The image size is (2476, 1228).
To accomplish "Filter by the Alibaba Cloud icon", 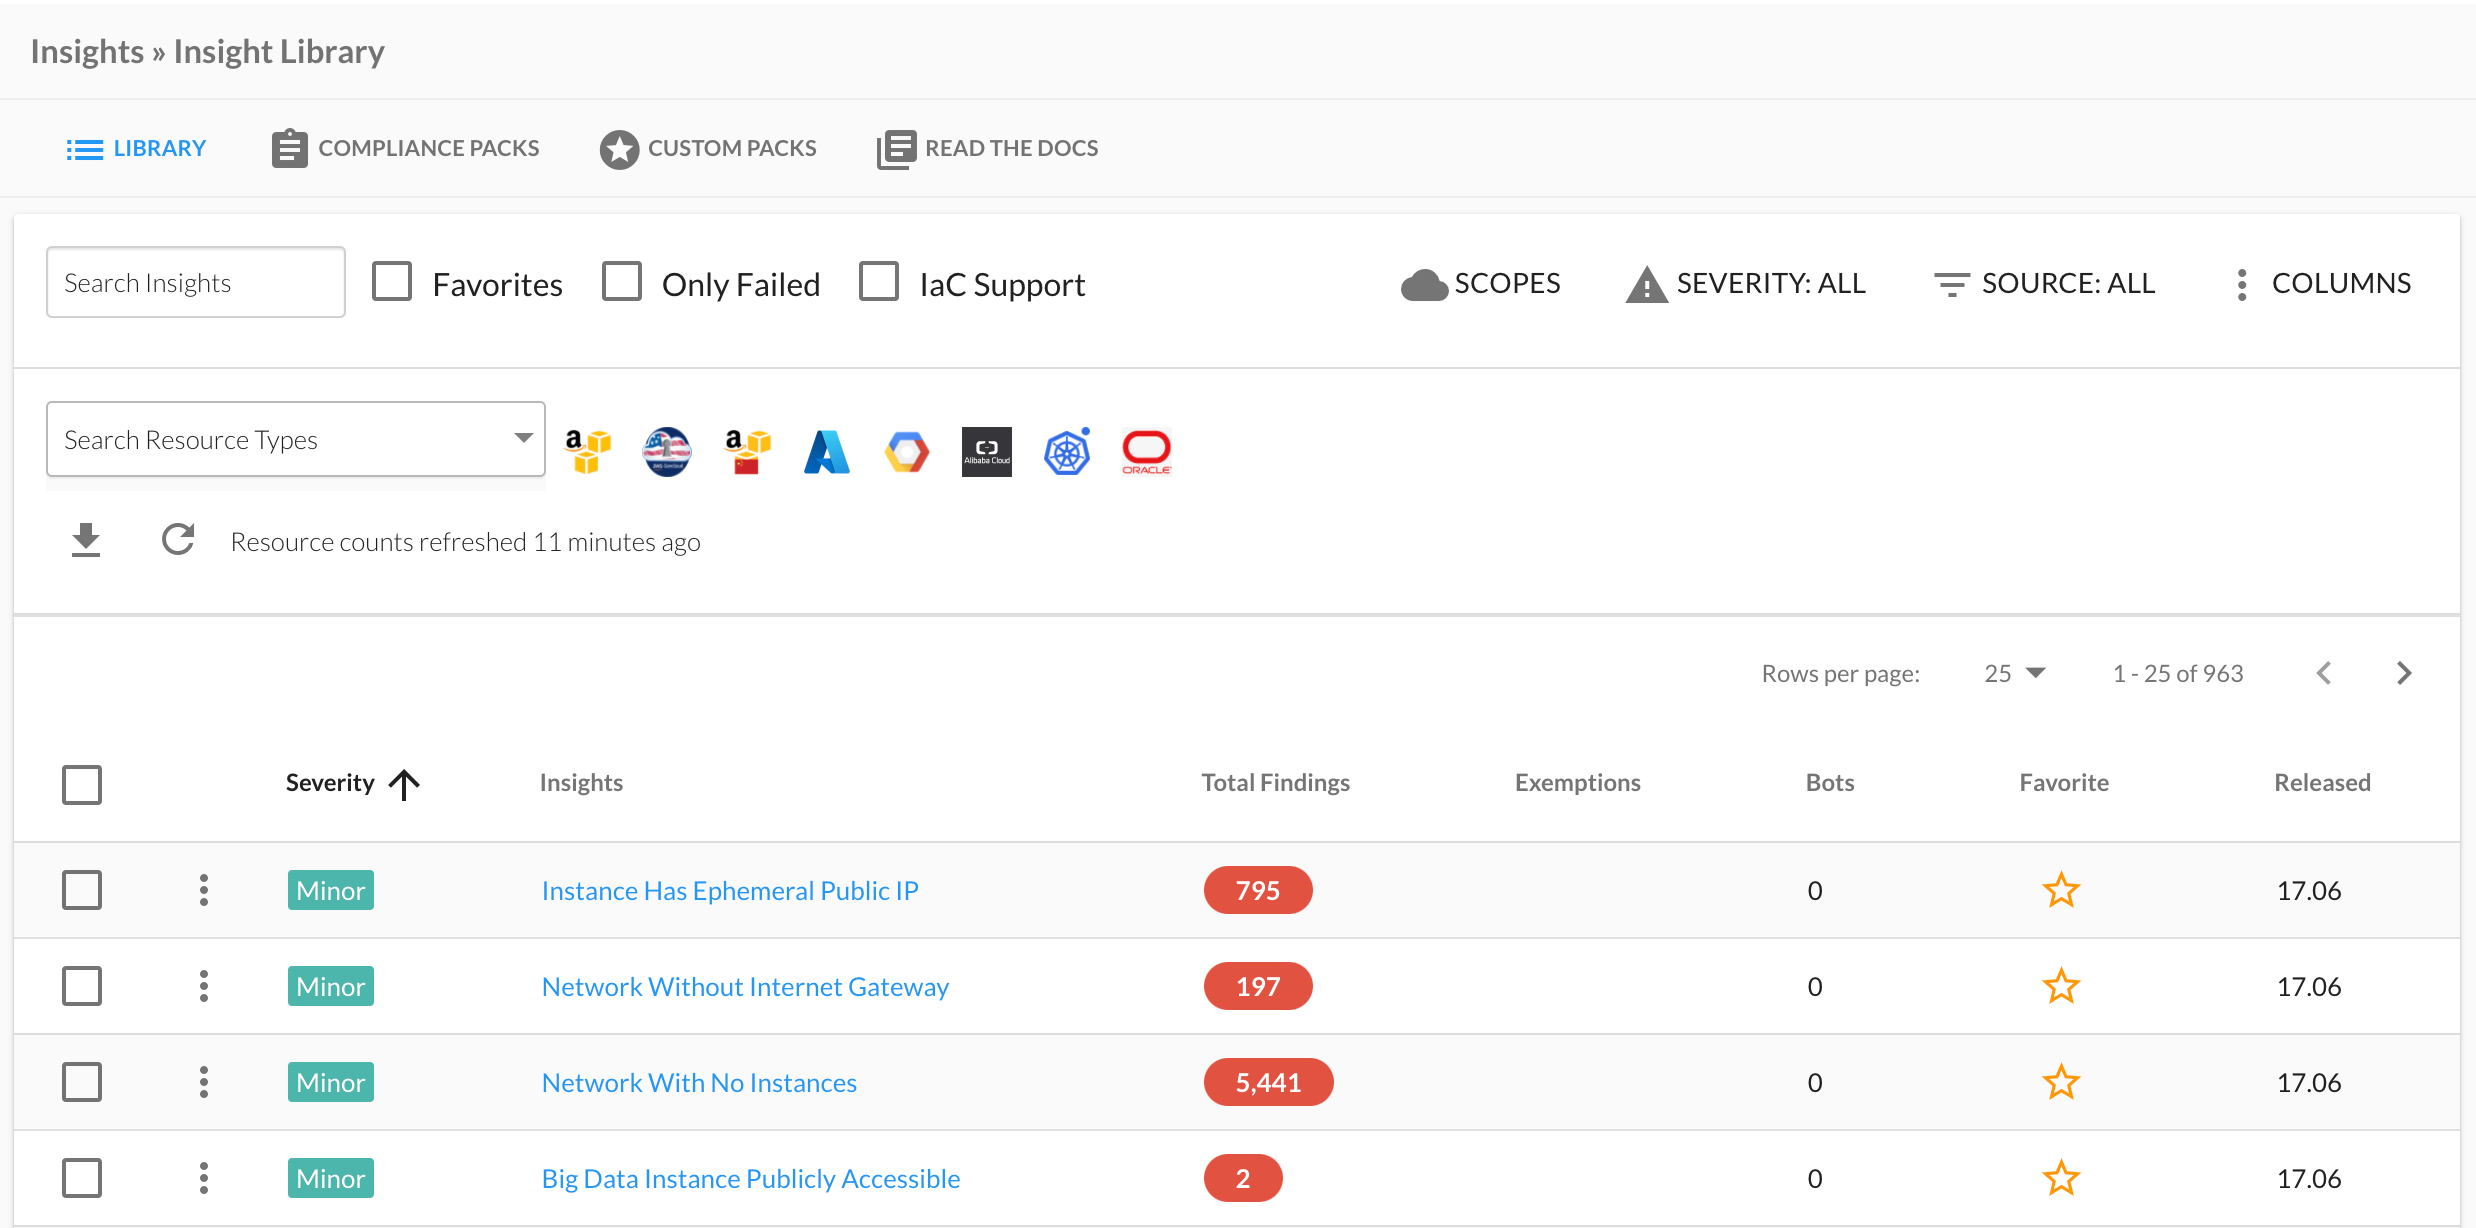I will (986, 452).
